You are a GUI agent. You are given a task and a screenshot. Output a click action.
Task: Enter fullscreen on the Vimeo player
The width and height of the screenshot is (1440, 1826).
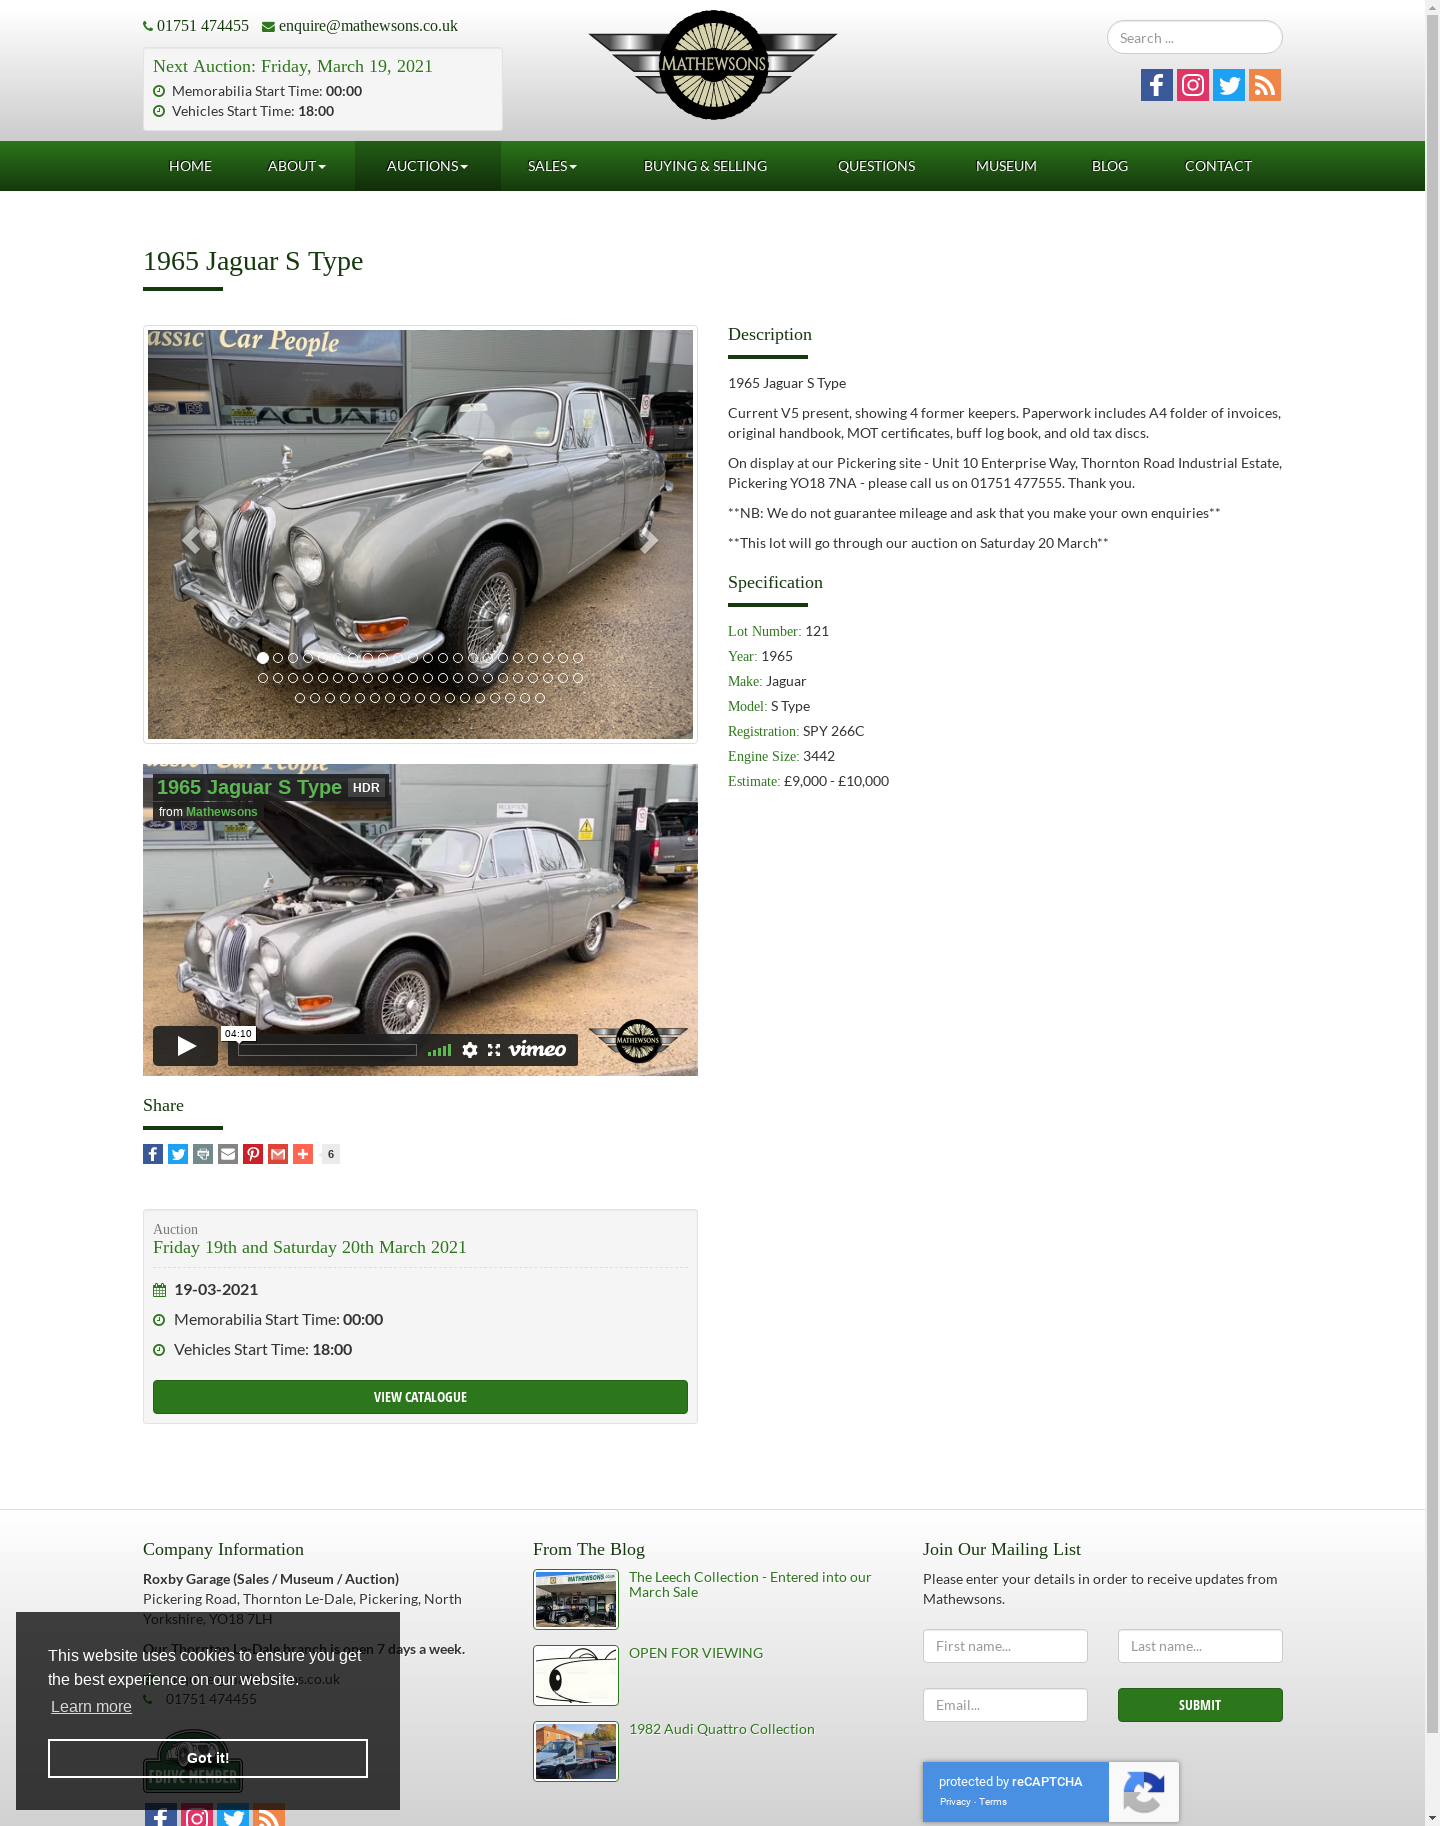pyautogui.click(x=494, y=1050)
